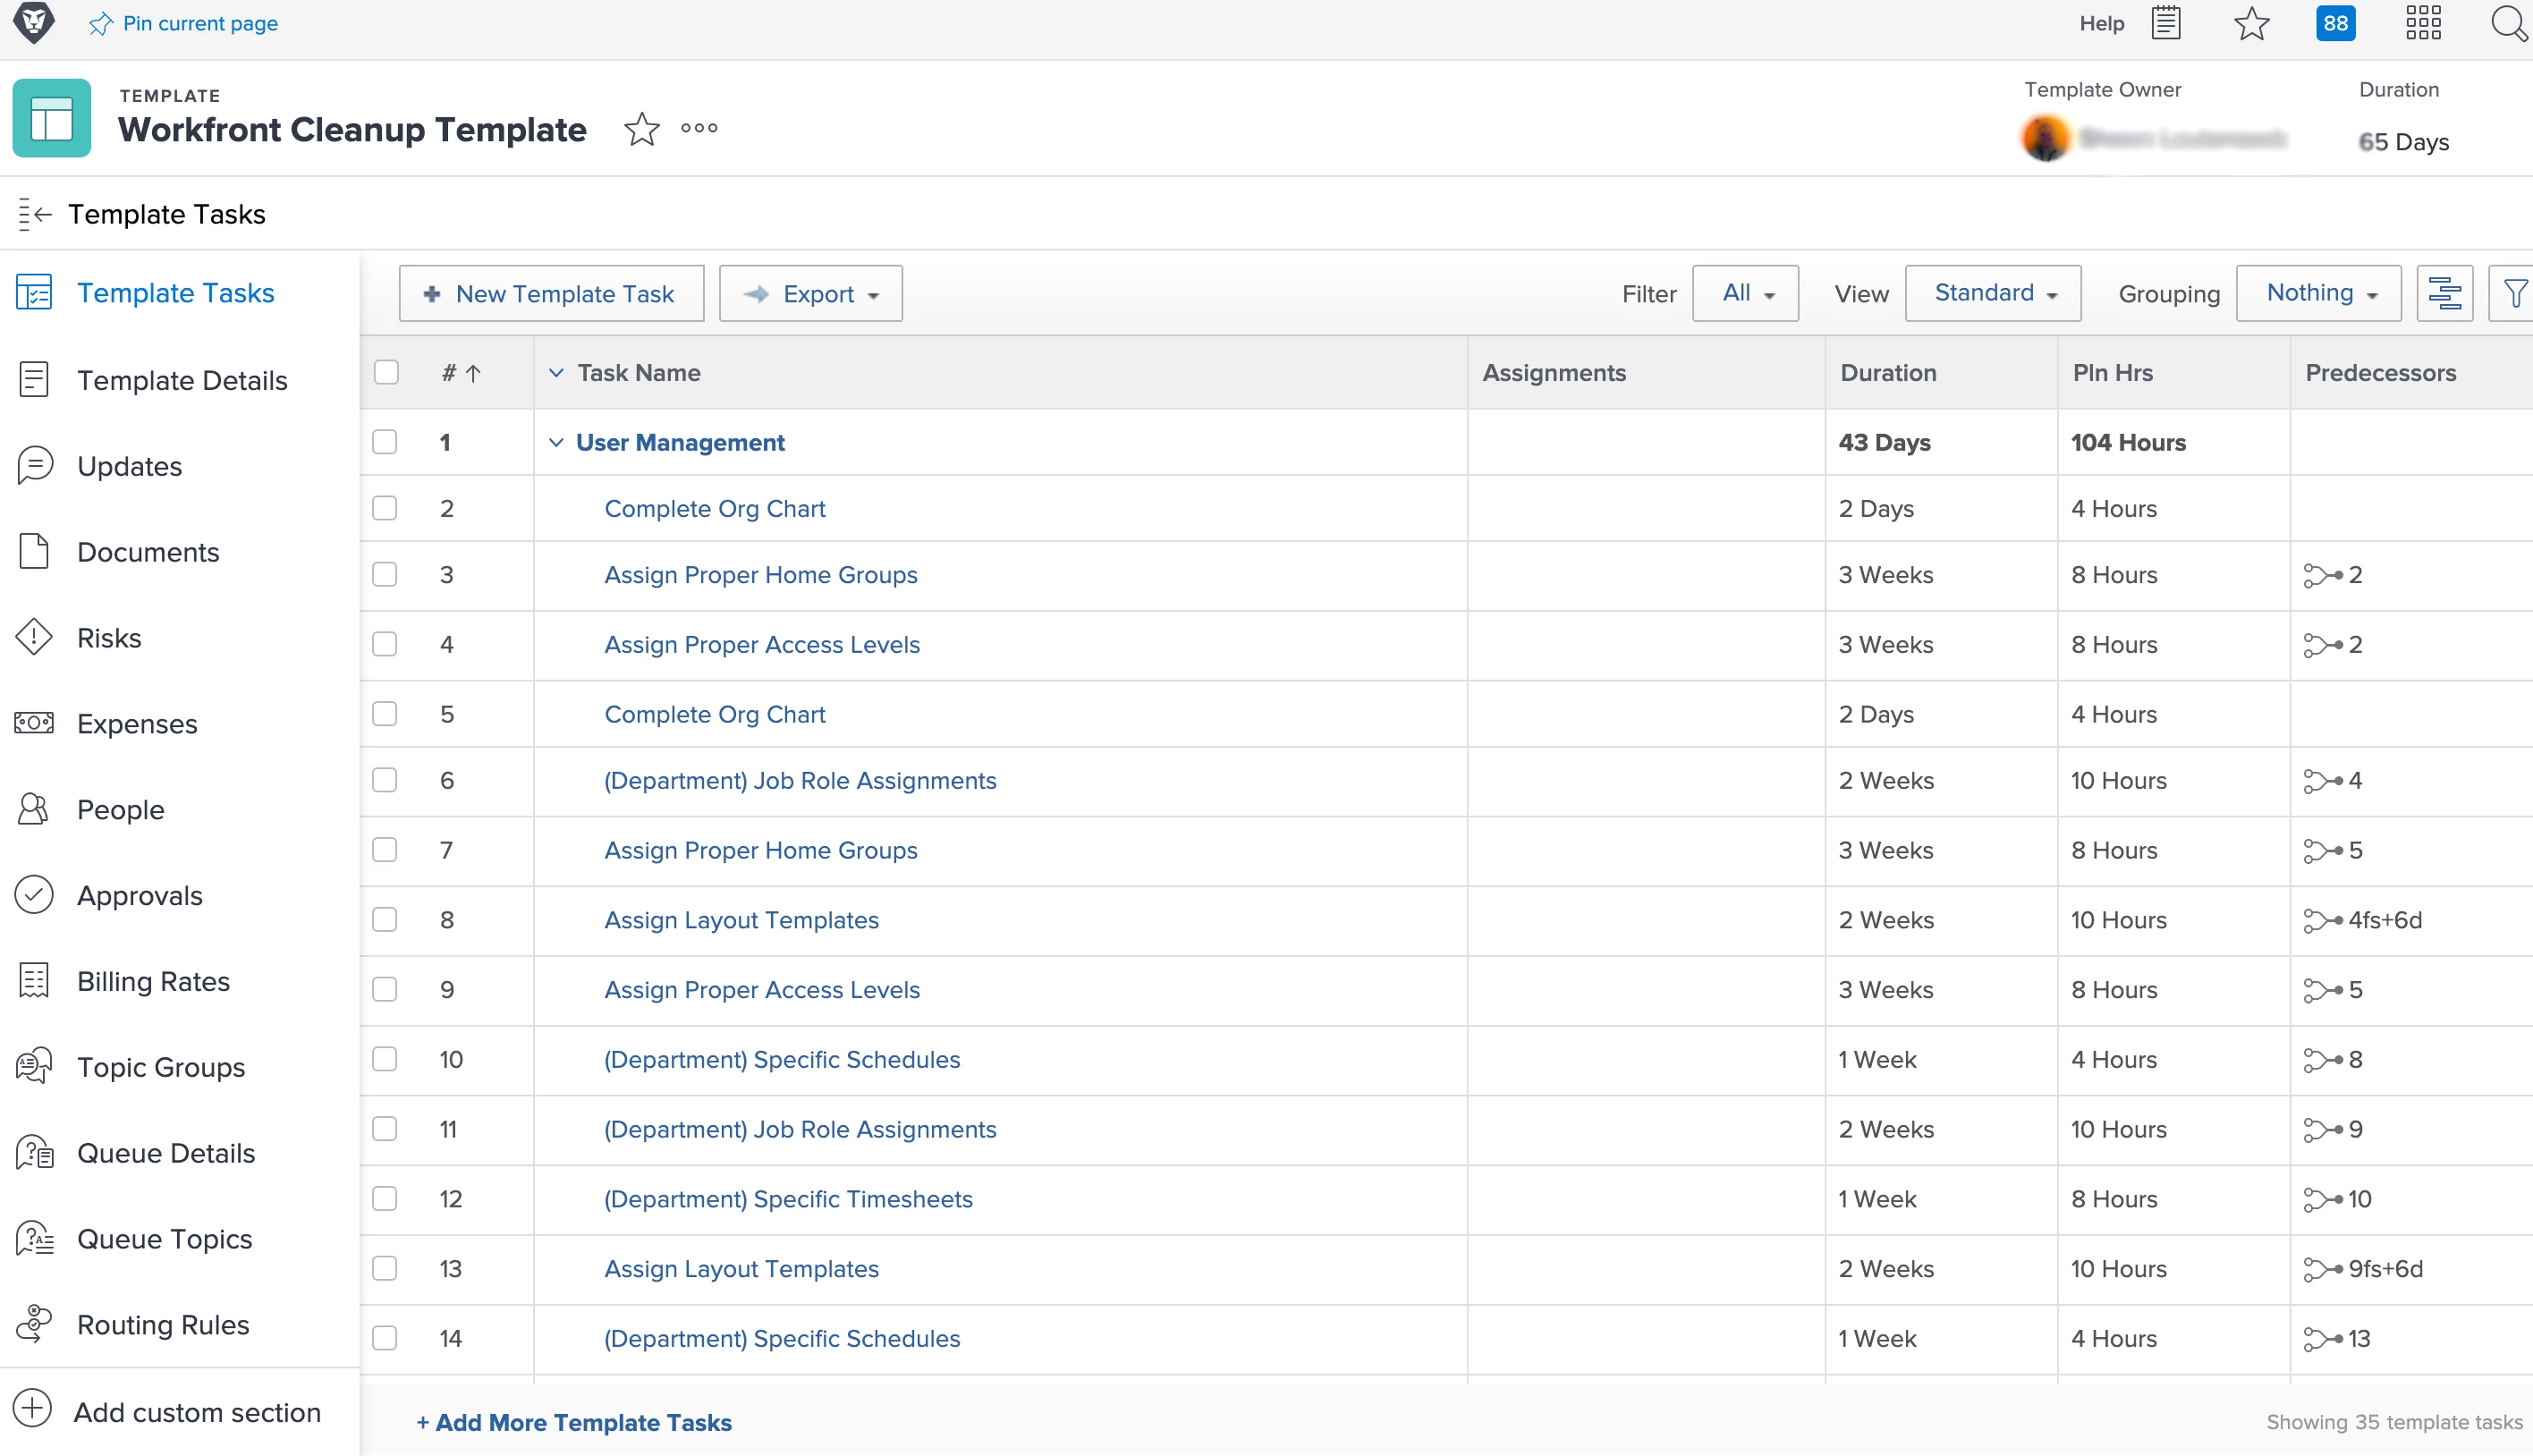
Task: Click the Gantt chart toggle icon
Action: pos(2444,294)
